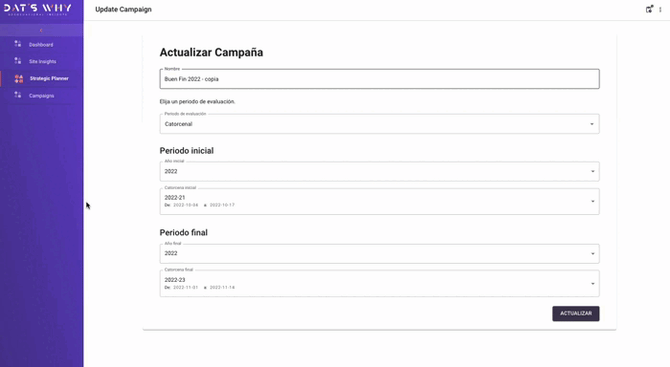Expand the Año inicial dropdown
Viewport: 670px width, 367px height.
379,171
